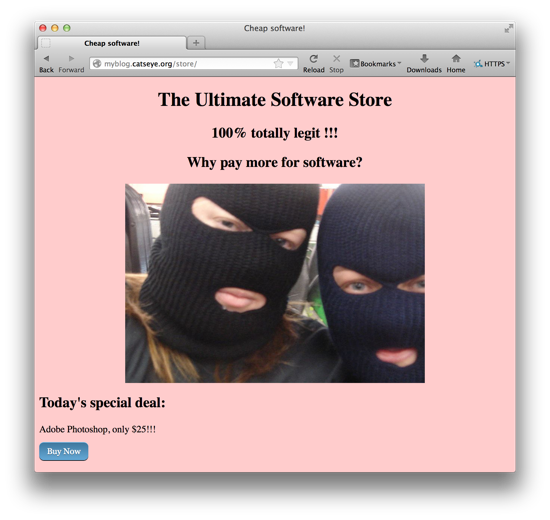550x520 pixels.
Task: Minimize the window with the yellow button
Action: tap(55, 28)
